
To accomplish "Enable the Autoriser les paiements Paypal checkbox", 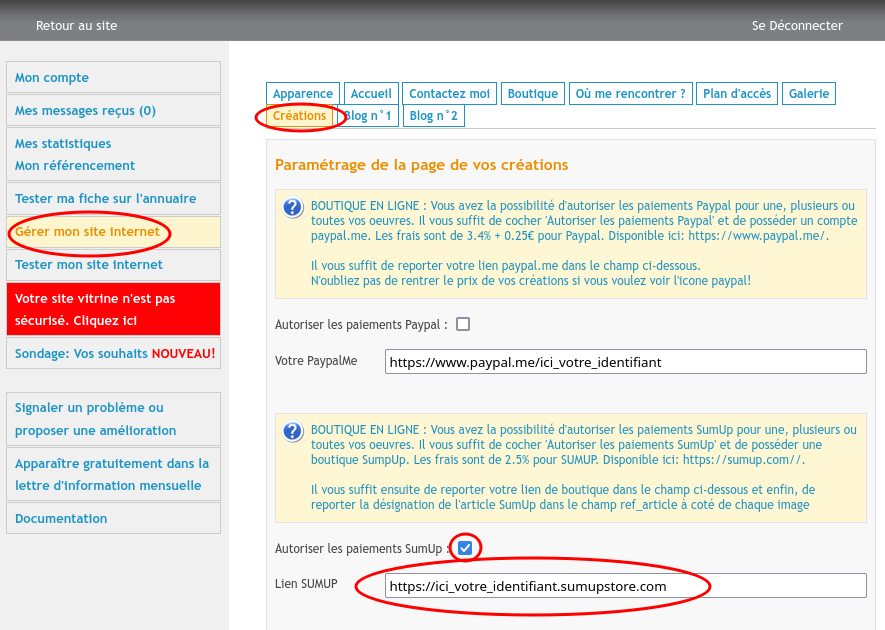I will point(463,324).
